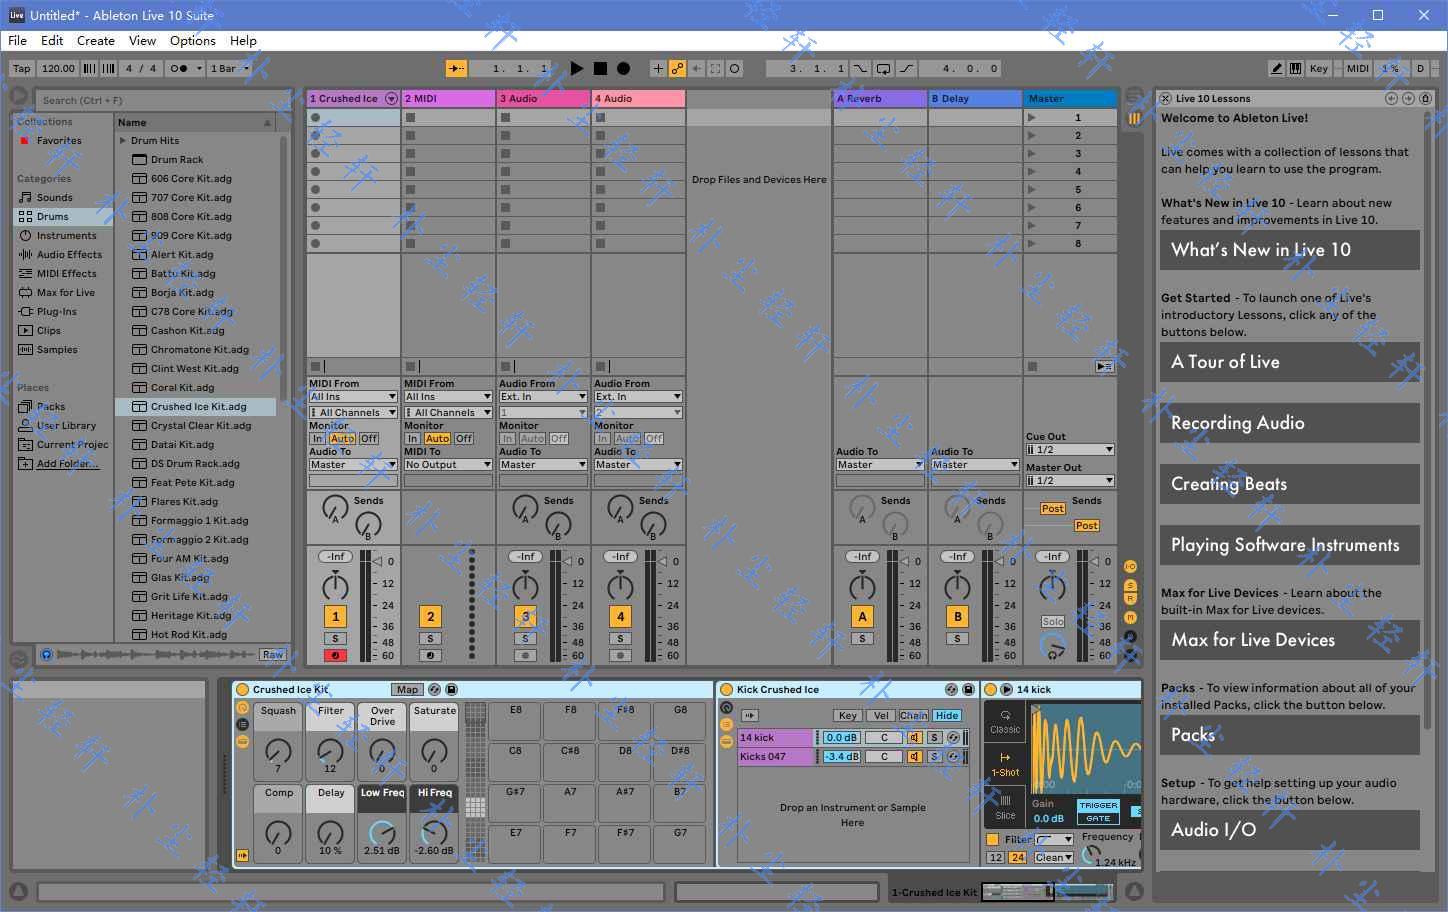Viewport: 1448px width, 912px height.
Task: Arm recording on the Crushed Ice track
Action: 335,655
